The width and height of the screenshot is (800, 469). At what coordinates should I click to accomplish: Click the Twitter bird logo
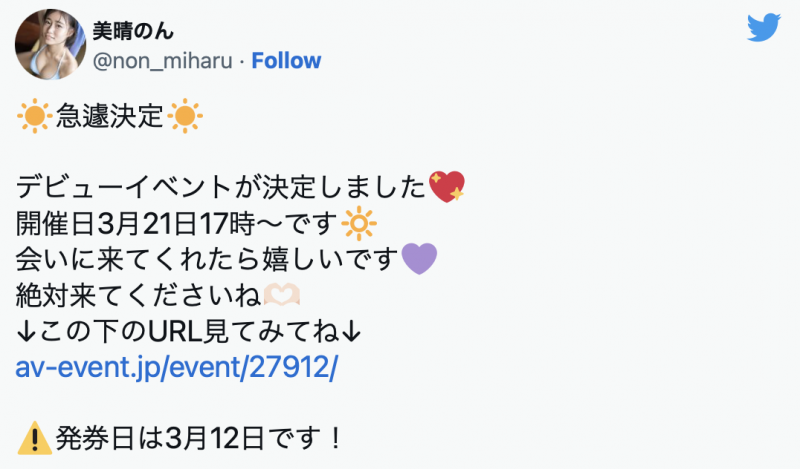click(x=764, y=28)
